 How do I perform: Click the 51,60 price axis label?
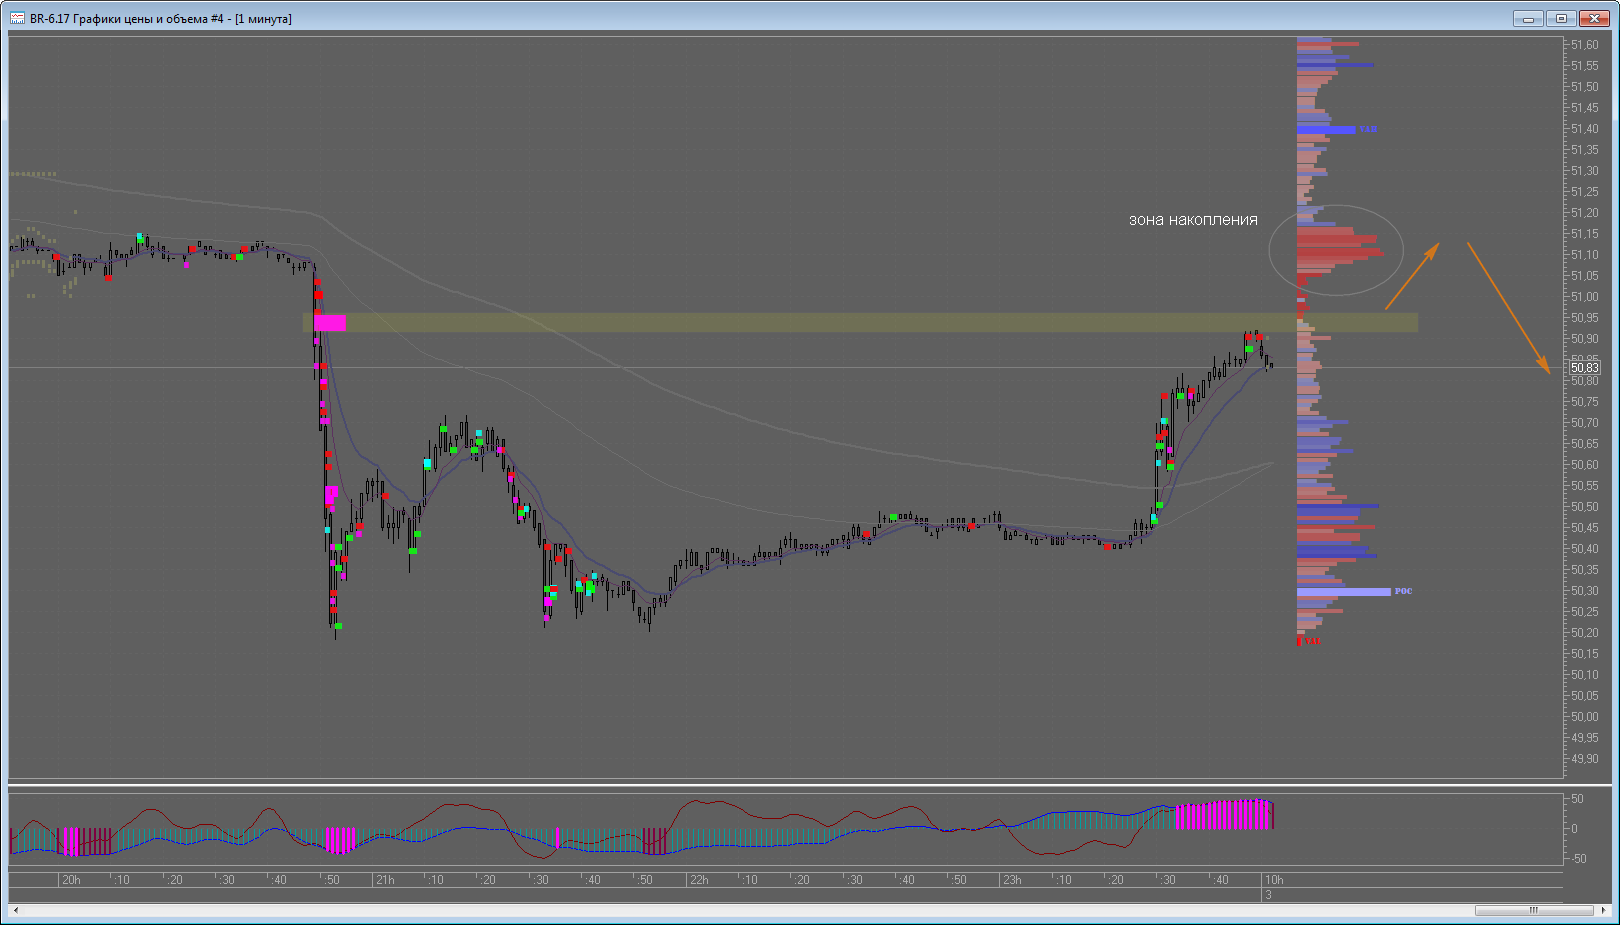point(1585,45)
